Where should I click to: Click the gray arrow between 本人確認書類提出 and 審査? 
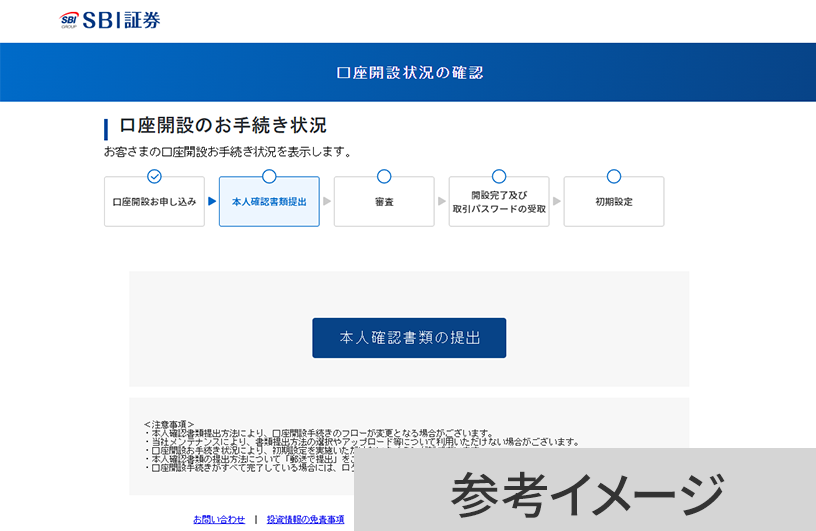[327, 201]
